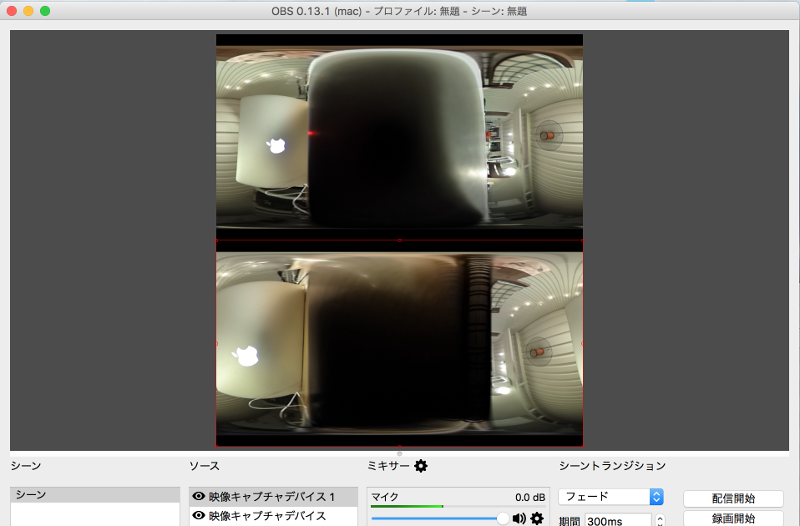Mute the マイク speaker icon
This screenshot has height=526, width=800.
point(519,518)
